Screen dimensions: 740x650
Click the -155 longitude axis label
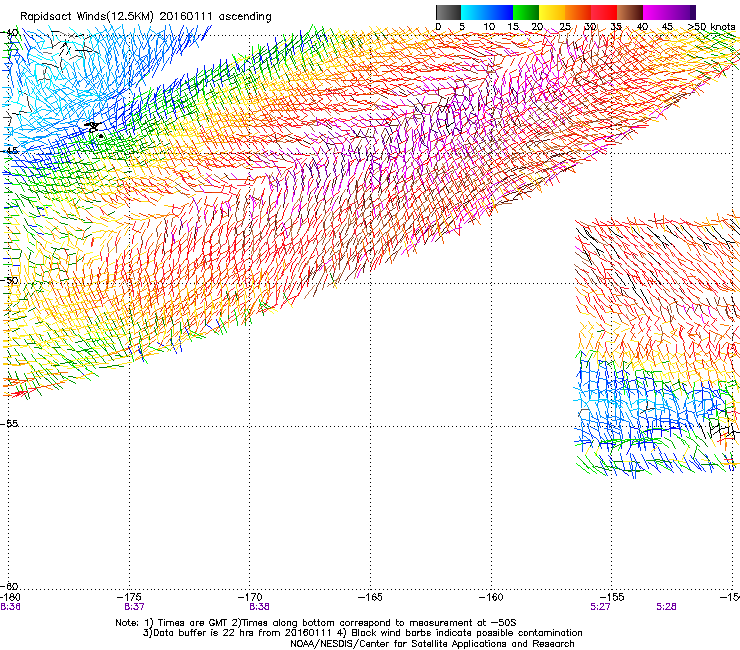tap(612, 597)
